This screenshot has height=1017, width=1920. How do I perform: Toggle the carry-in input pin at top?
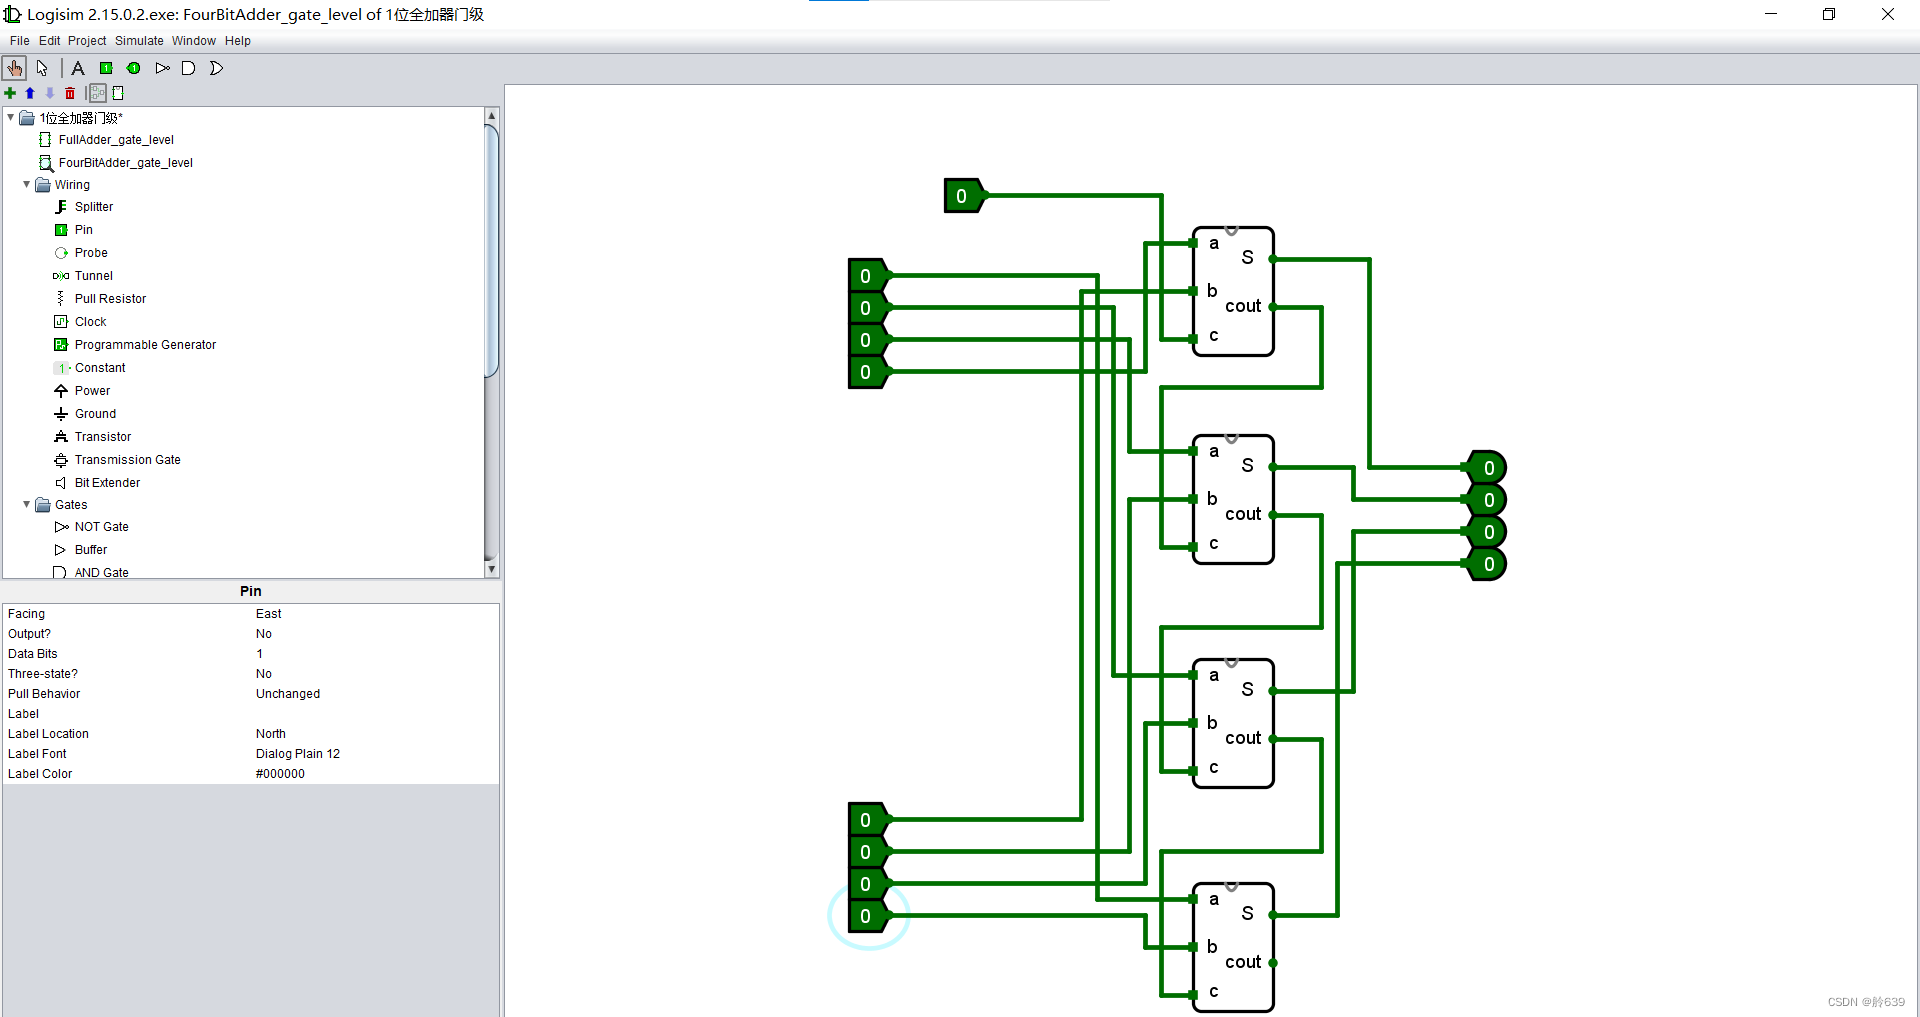(x=962, y=196)
